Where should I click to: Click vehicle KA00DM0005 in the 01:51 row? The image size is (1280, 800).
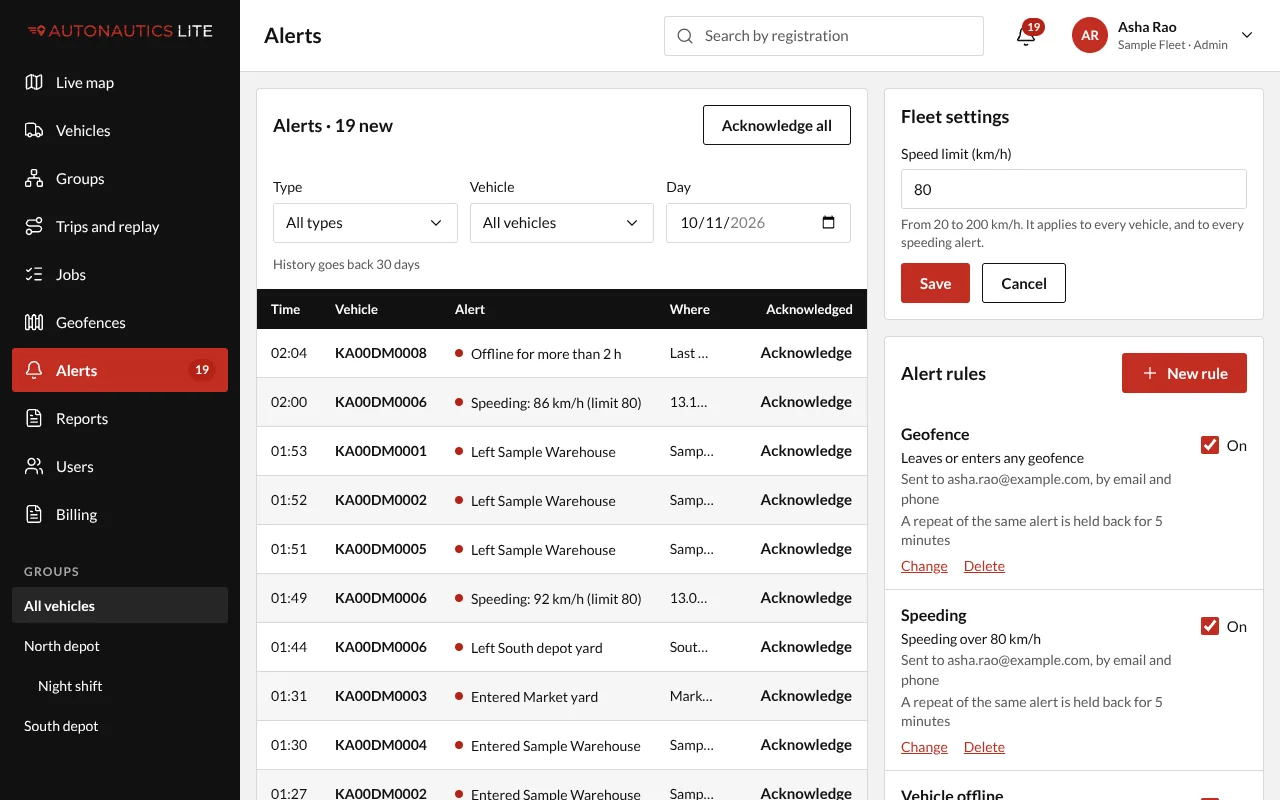381,549
